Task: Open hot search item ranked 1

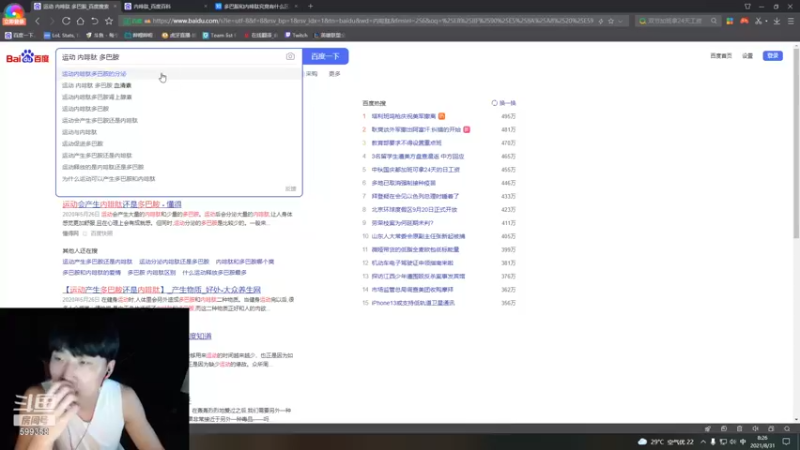Action: (x=404, y=116)
